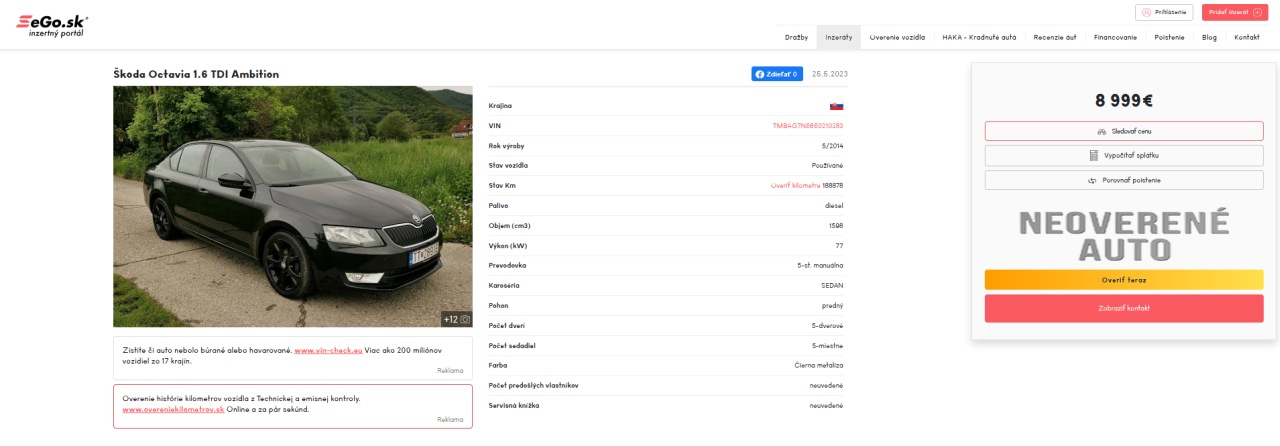Click the Porovnať poistenie button
Image resolution: width=1280 pixels, height=446 pixels.
[x=1124, y=180]
